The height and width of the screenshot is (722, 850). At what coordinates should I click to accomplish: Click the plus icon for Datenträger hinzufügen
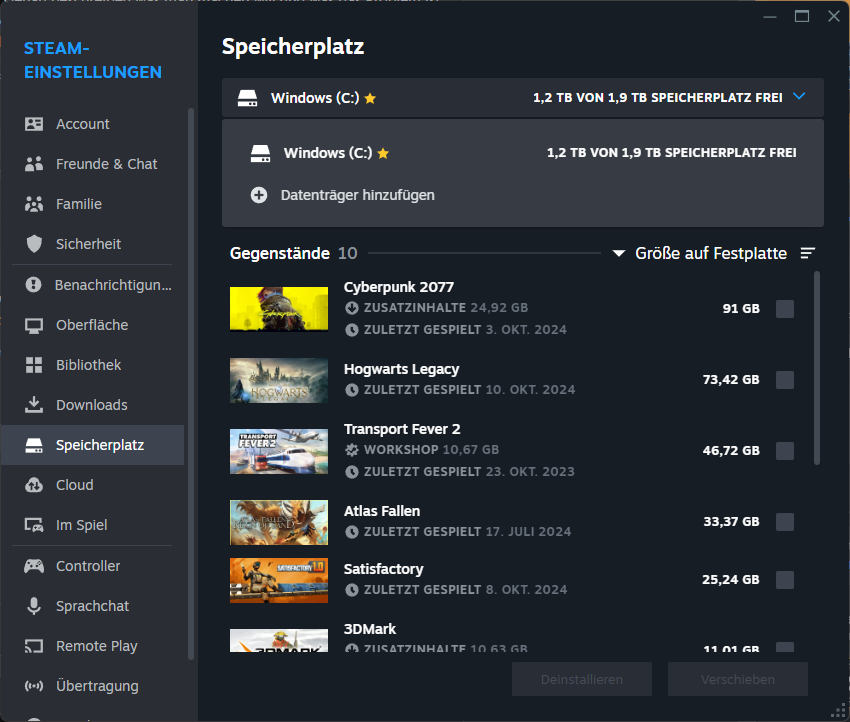coord(259,195)
